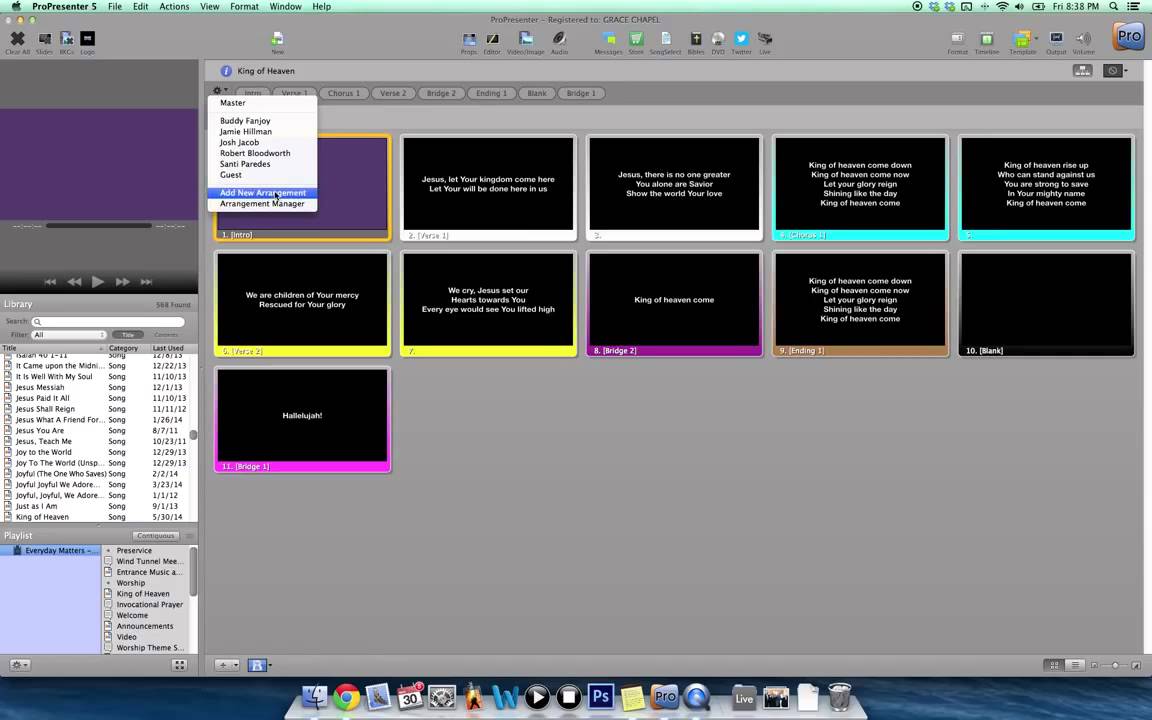1152x720 pixels.
Task: Click the fast-forward button in media preview
Action: [x=123, y=281]
